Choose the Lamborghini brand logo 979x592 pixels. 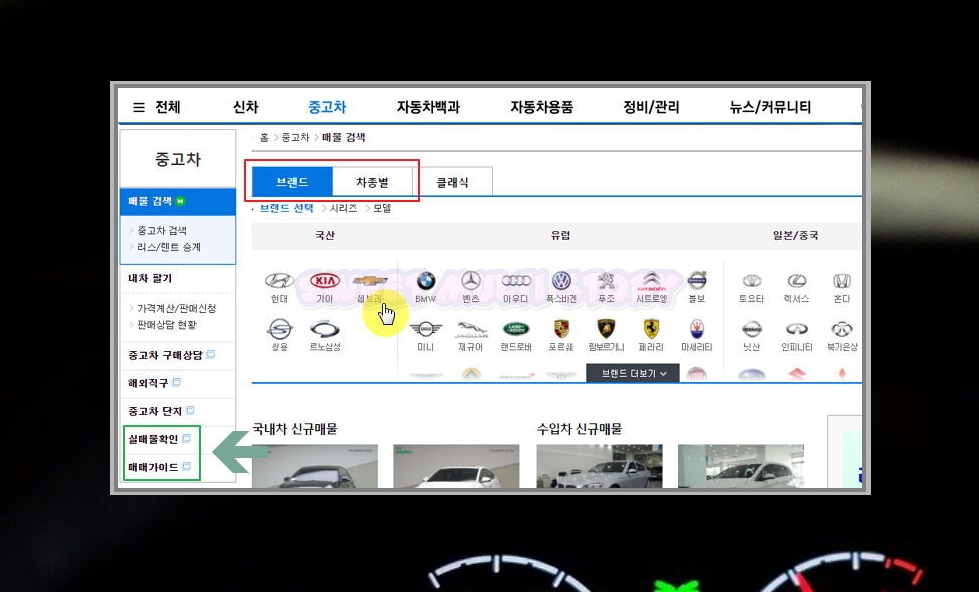point(606,329)
